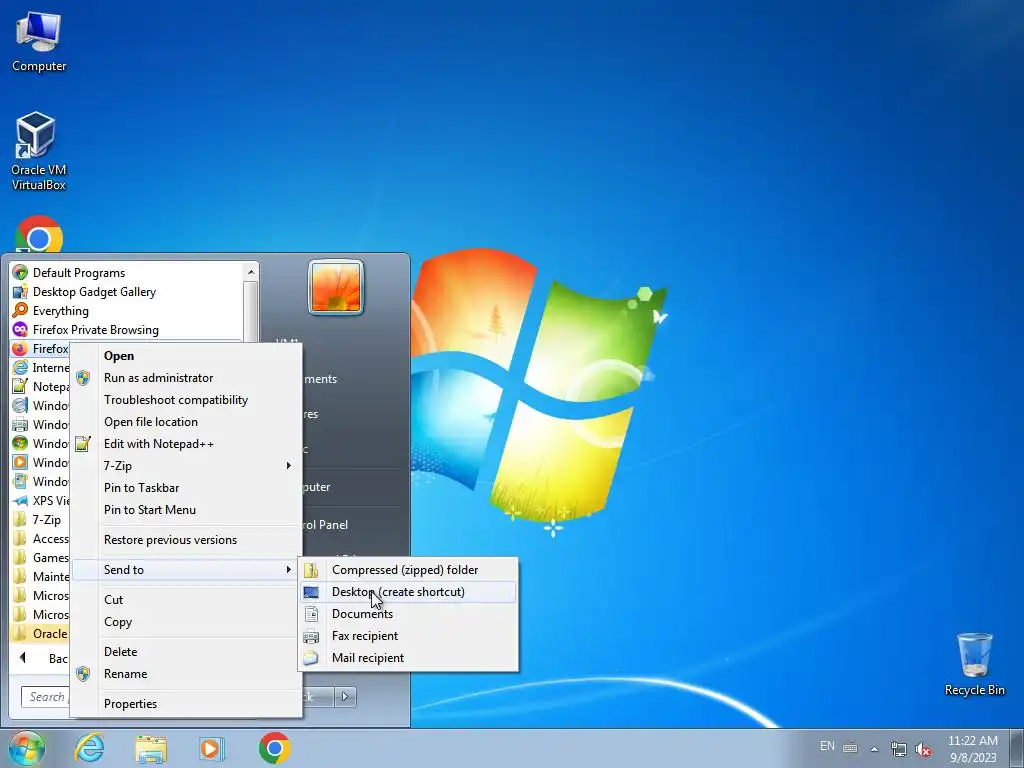Select Fax recipient in submenu
This screenshot has width=1024, height=768.
tap(408, 635)
